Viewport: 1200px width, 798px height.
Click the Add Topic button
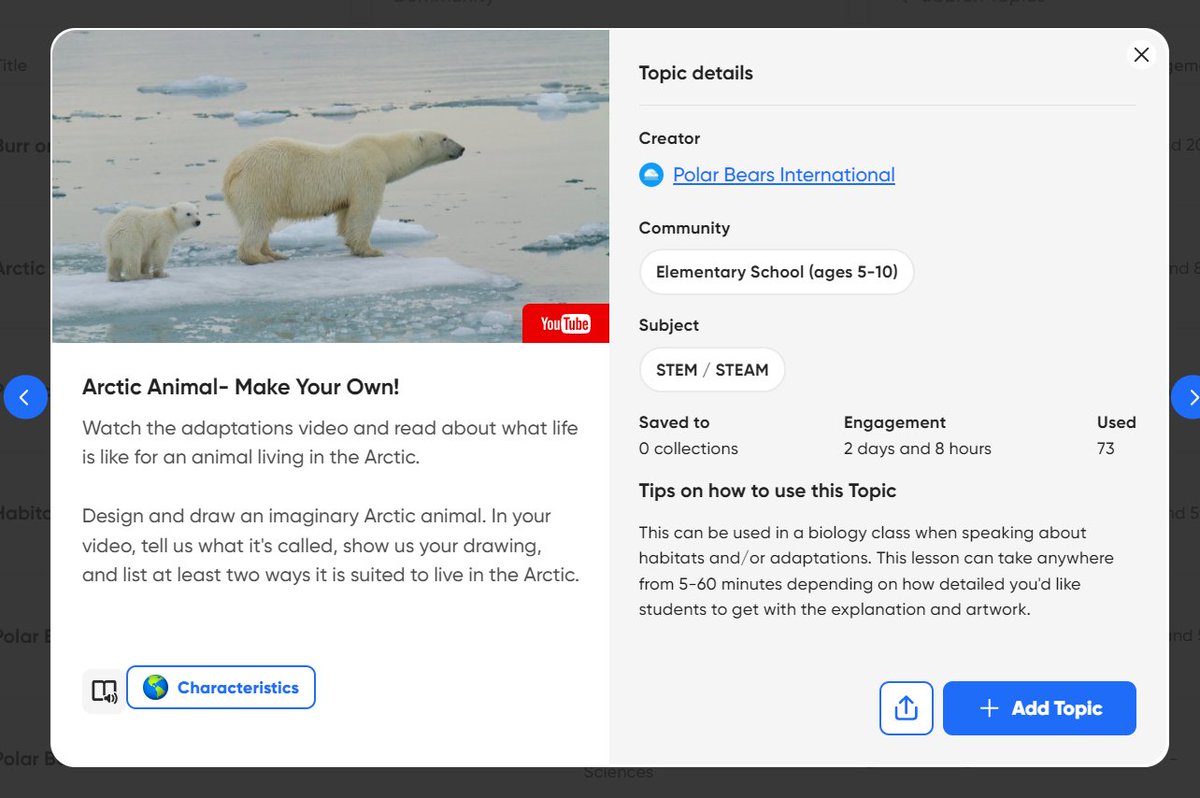coord(1039,708)
